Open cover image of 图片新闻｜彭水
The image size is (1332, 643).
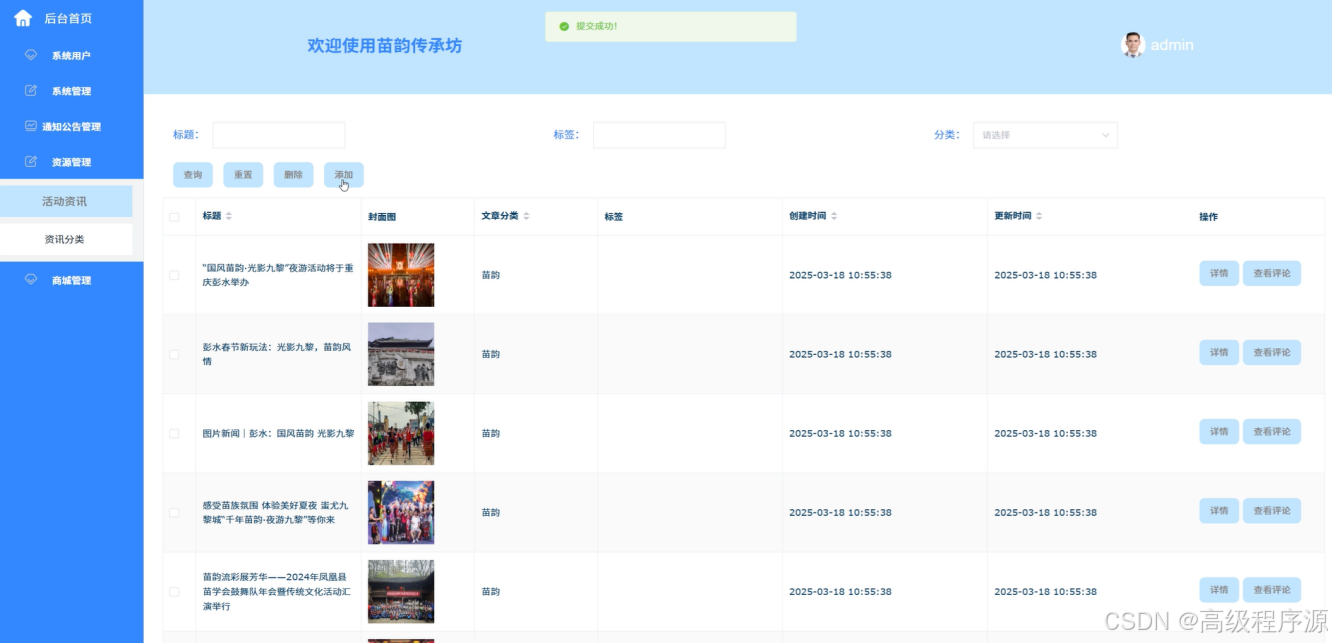pyautogui.click(x=401, y=433)
